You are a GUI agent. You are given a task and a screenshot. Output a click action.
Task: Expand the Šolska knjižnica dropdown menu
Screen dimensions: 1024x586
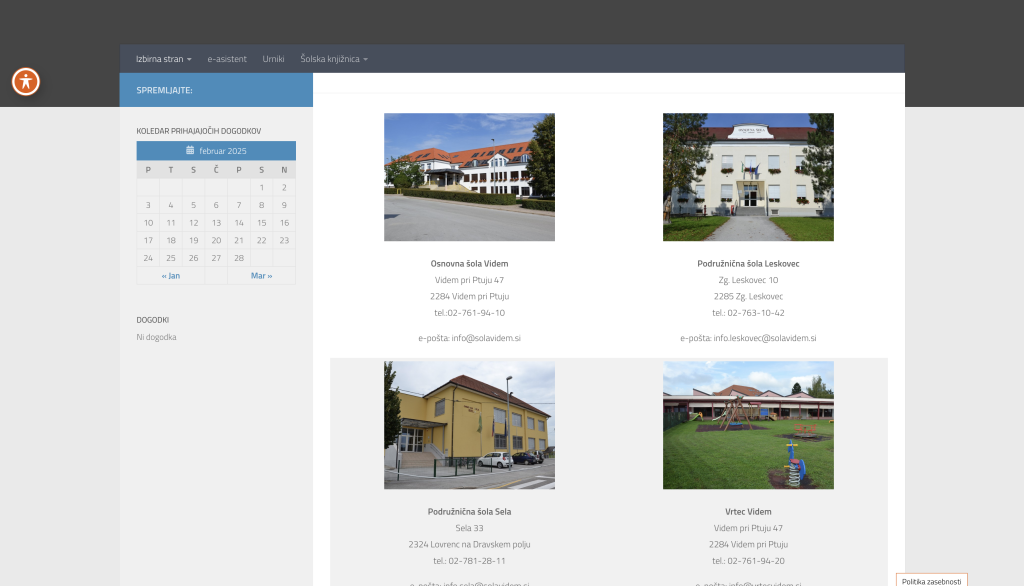coord(334,59)
